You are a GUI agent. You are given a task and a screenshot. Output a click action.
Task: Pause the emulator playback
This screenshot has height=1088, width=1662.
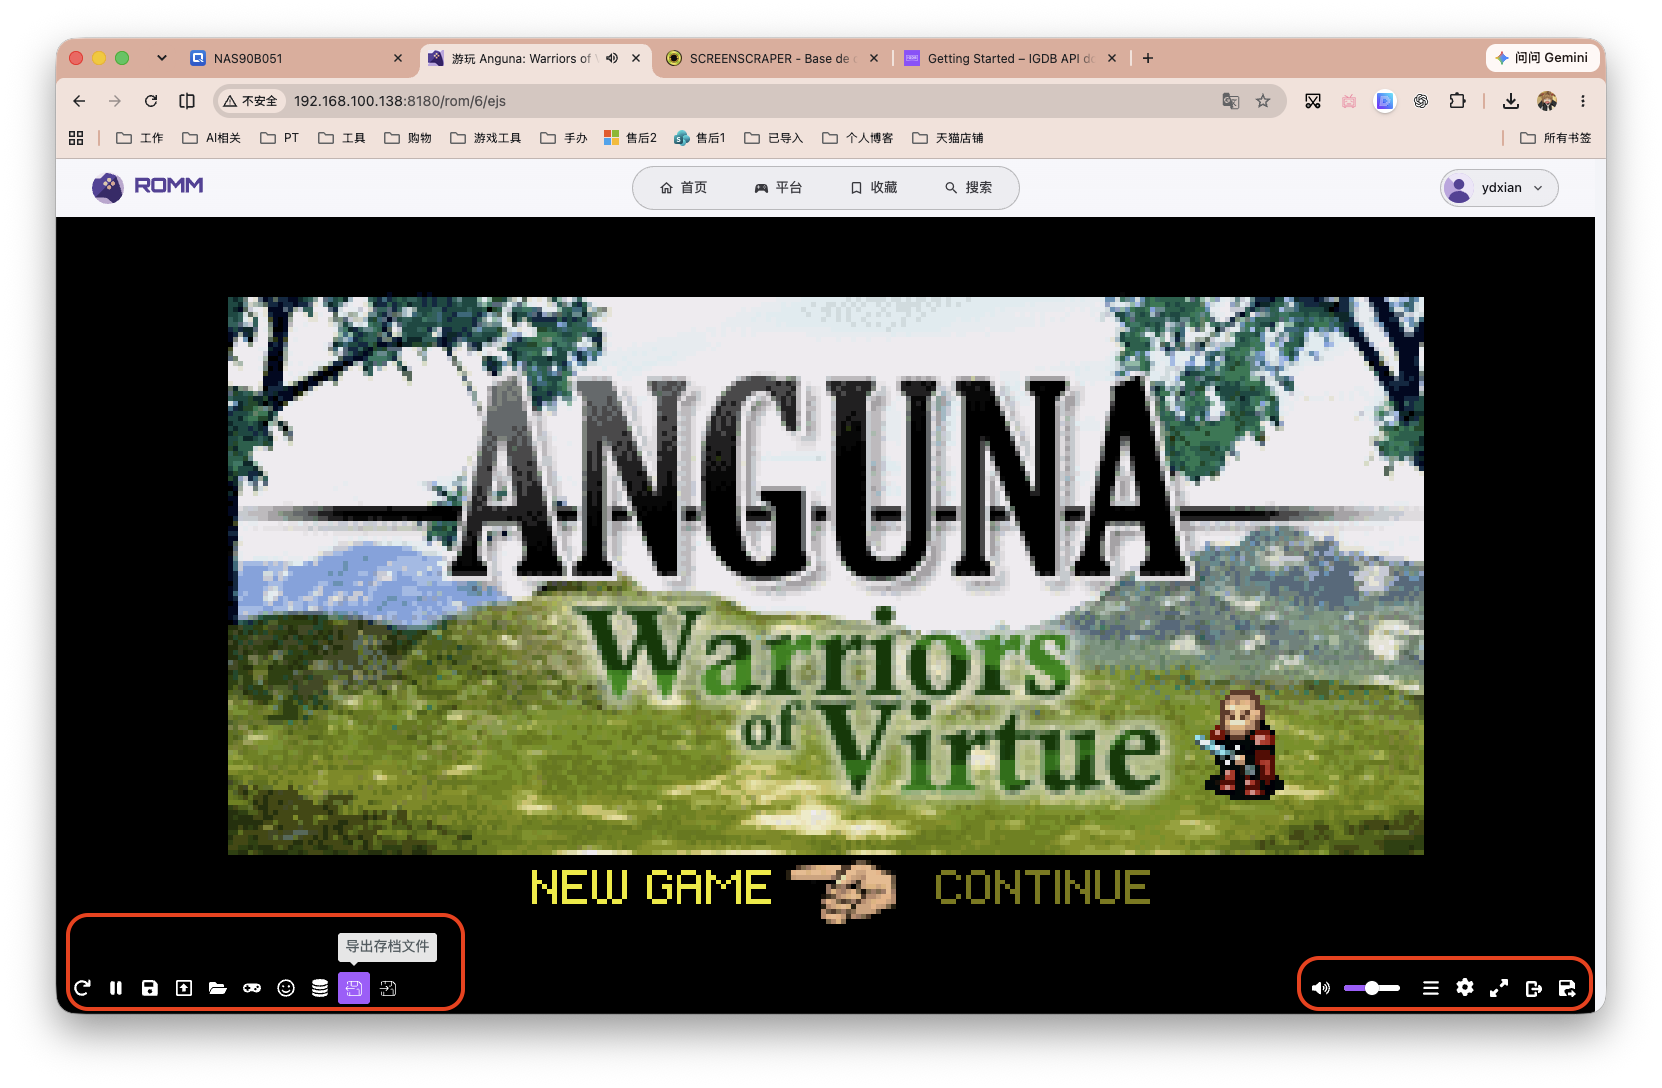[x=116, y=988]
